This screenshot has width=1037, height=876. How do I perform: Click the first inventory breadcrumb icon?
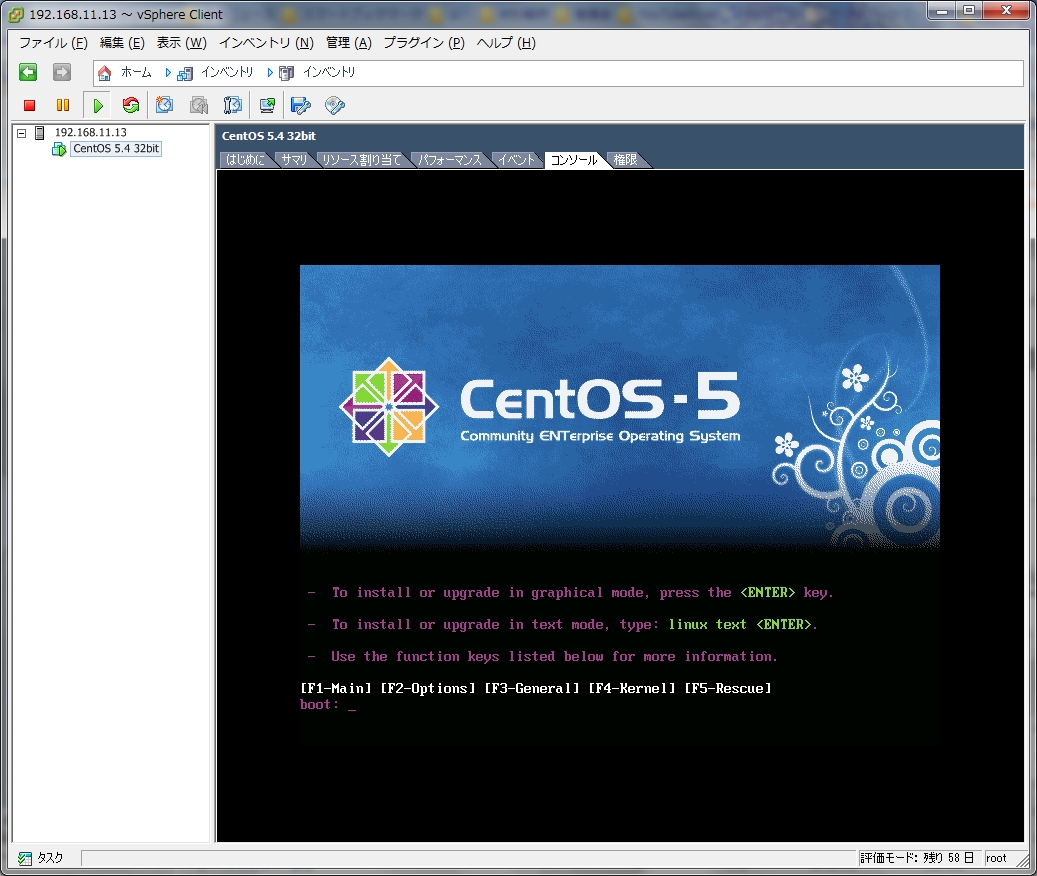coord(185,73)
